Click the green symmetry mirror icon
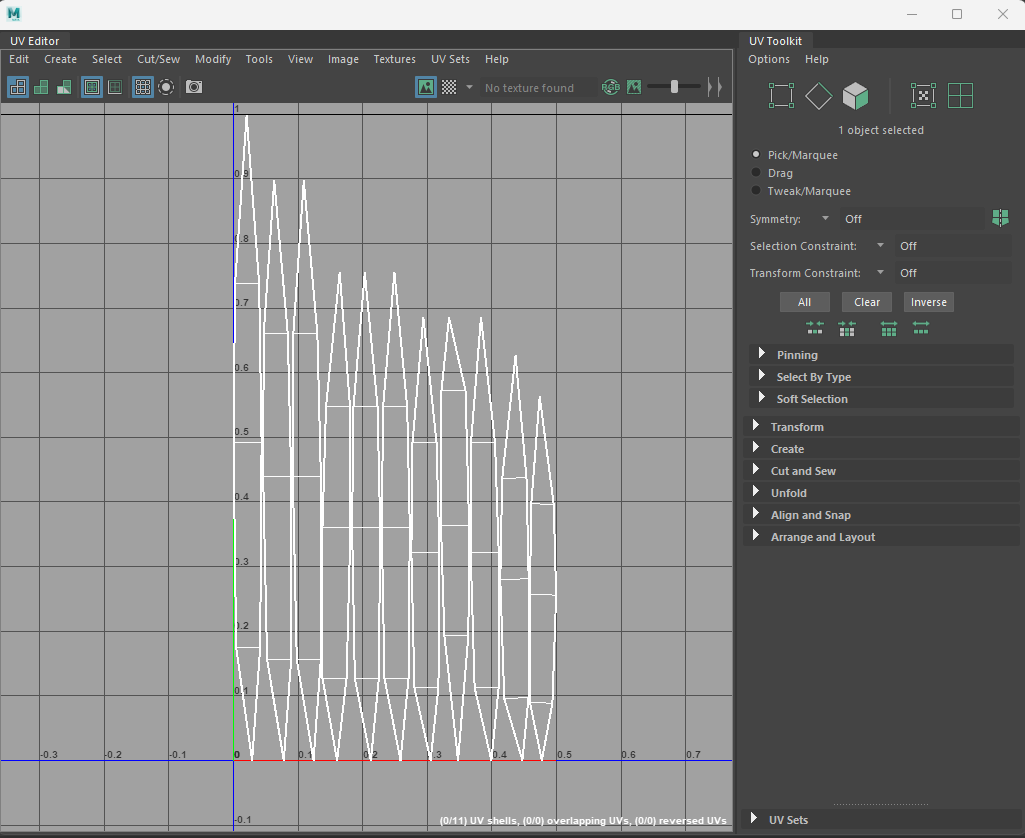The height and width of the screenshot is (838, 1025). (x=999, y=218)
